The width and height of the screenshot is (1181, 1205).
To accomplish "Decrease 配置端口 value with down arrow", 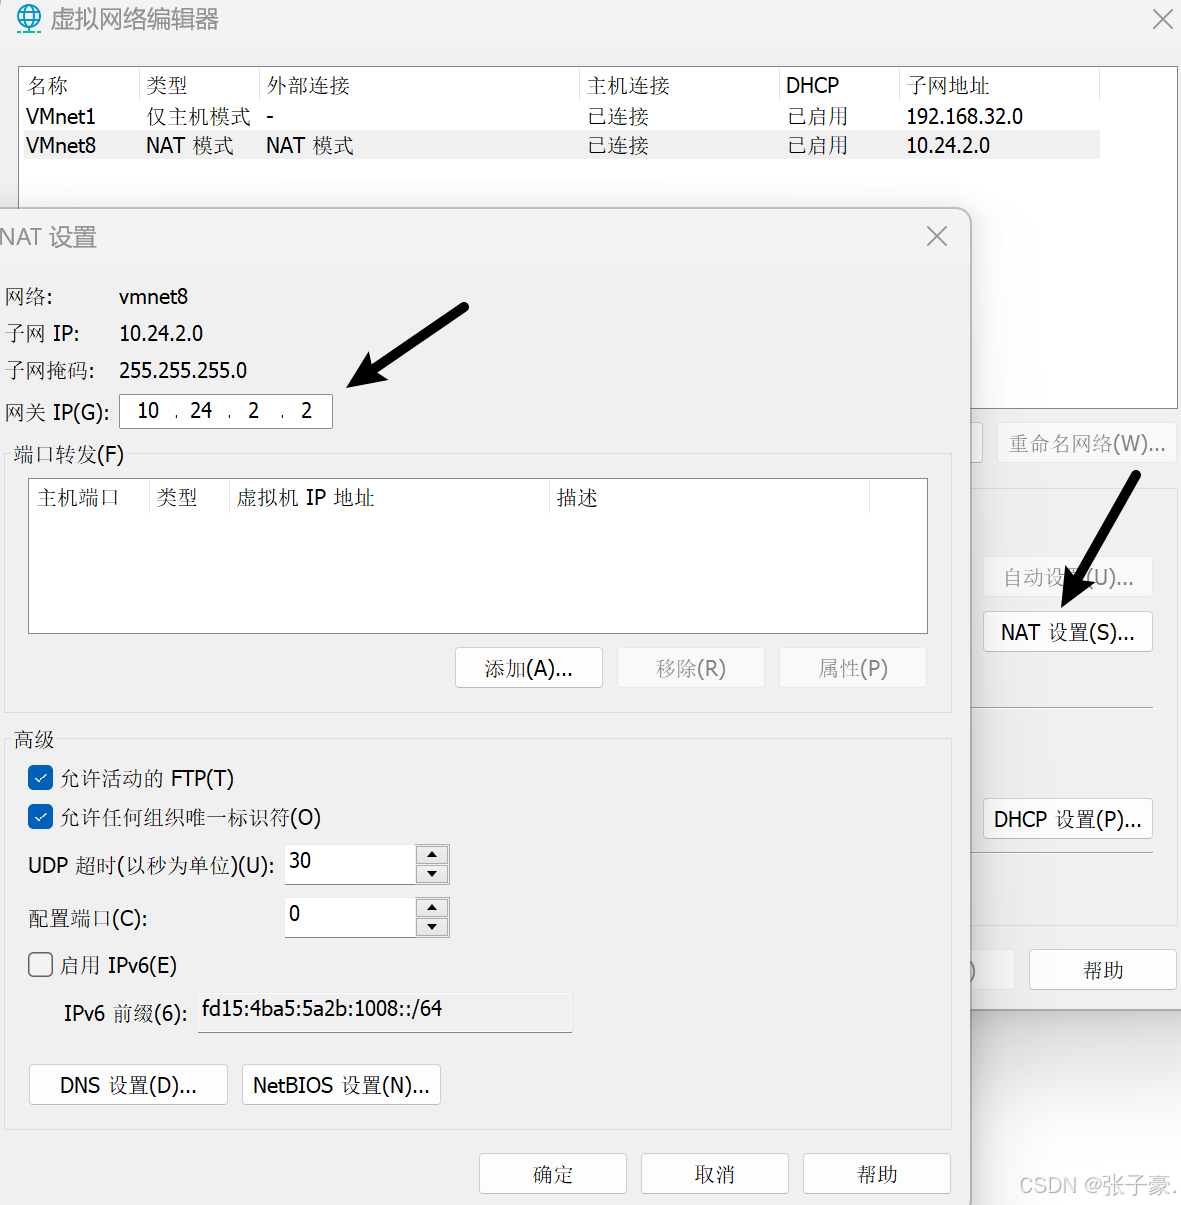I will pyautogui.click(x=432, y=927).
